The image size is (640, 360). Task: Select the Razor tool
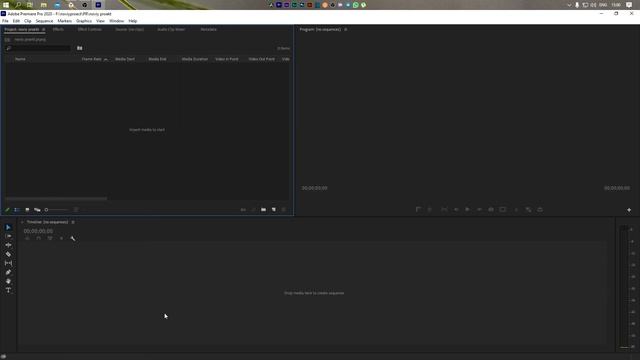pos(8,254)
